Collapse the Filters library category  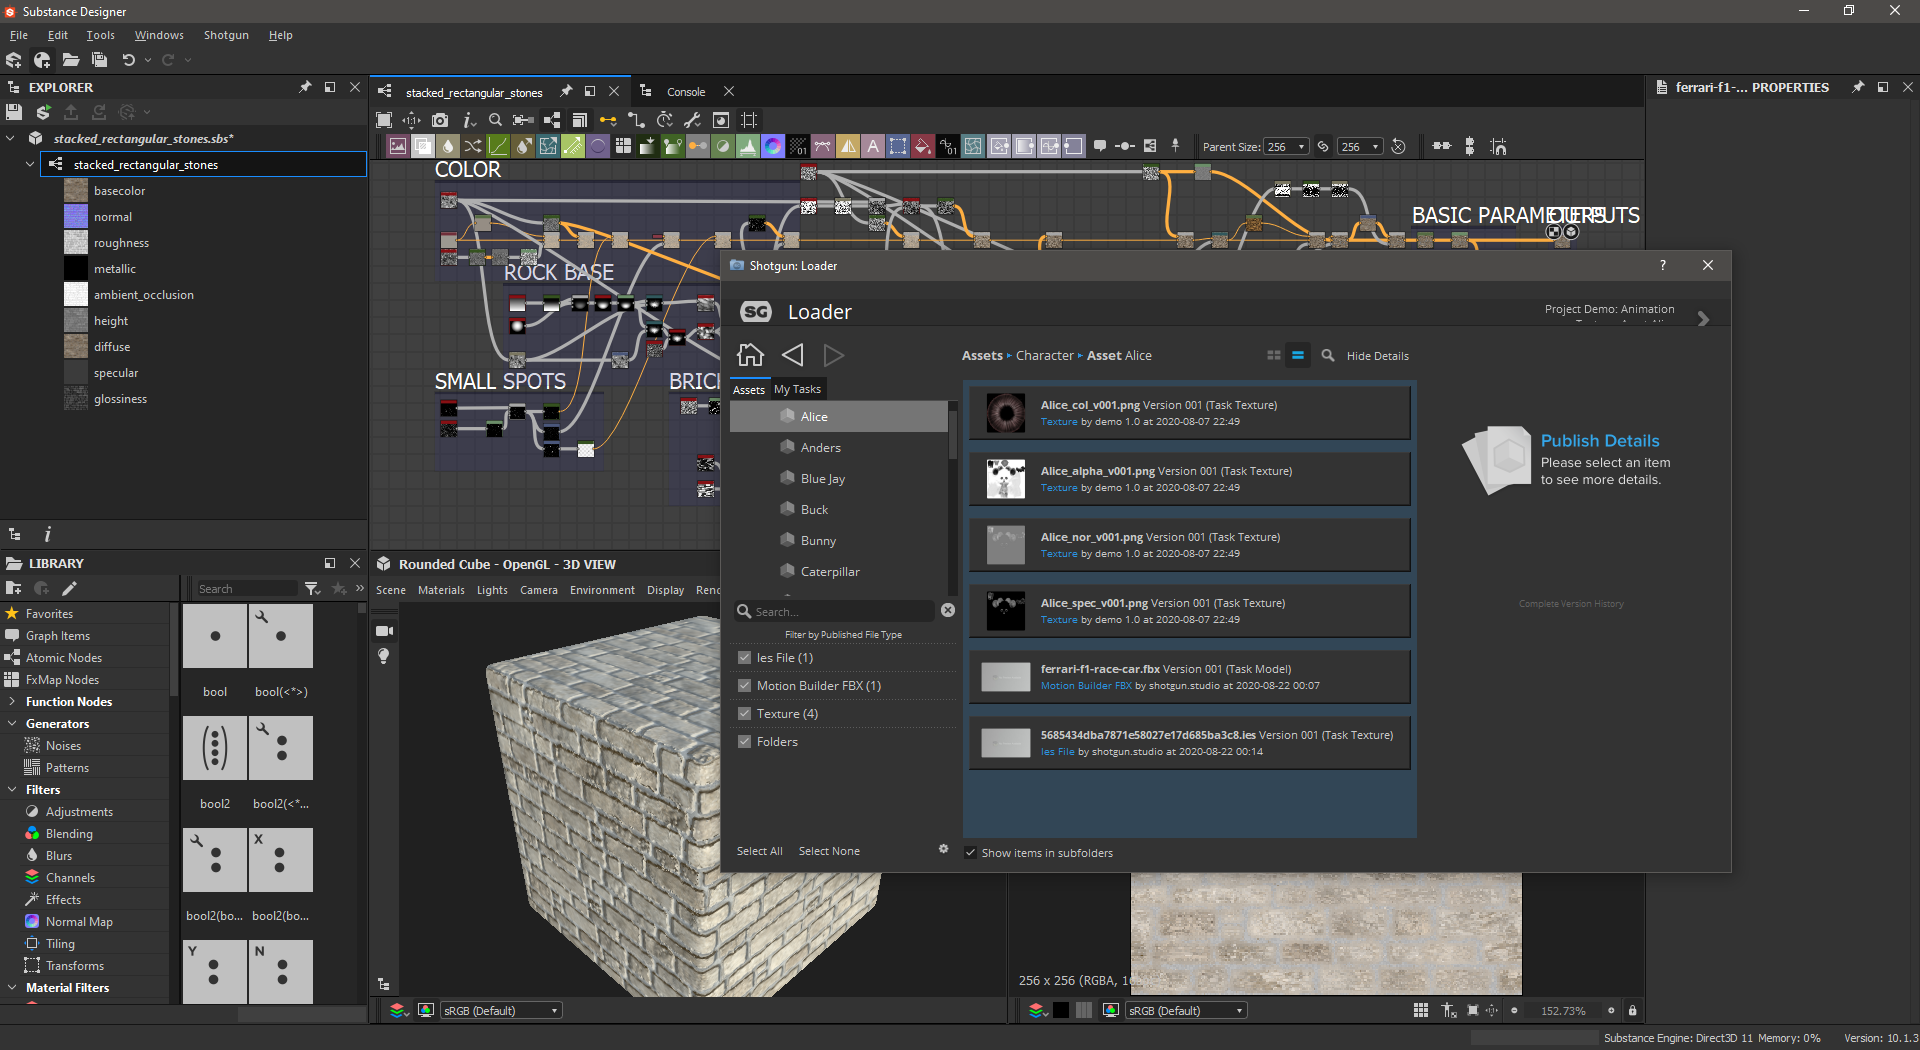[x=11, y=790]
